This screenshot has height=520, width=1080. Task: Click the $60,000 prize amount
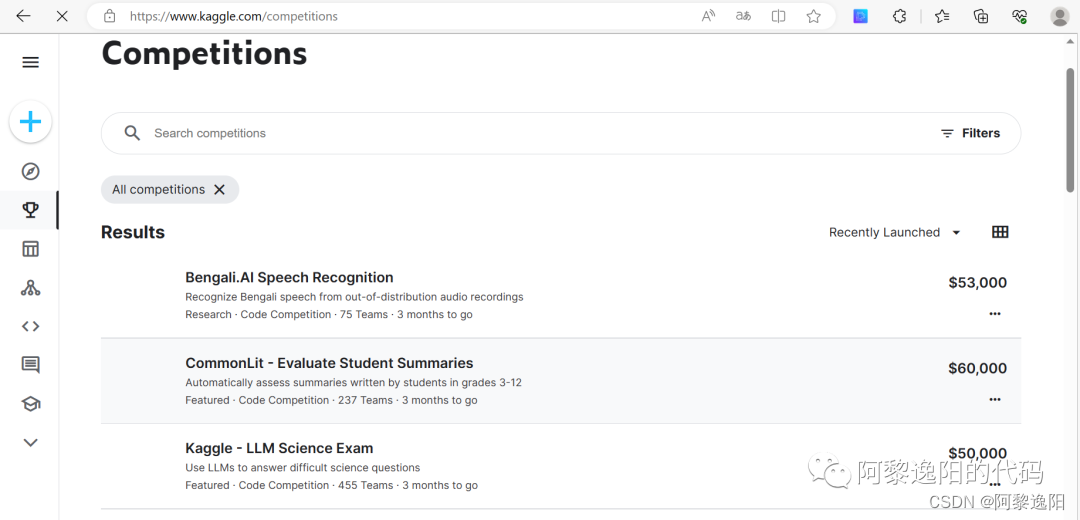pos(977,368)
